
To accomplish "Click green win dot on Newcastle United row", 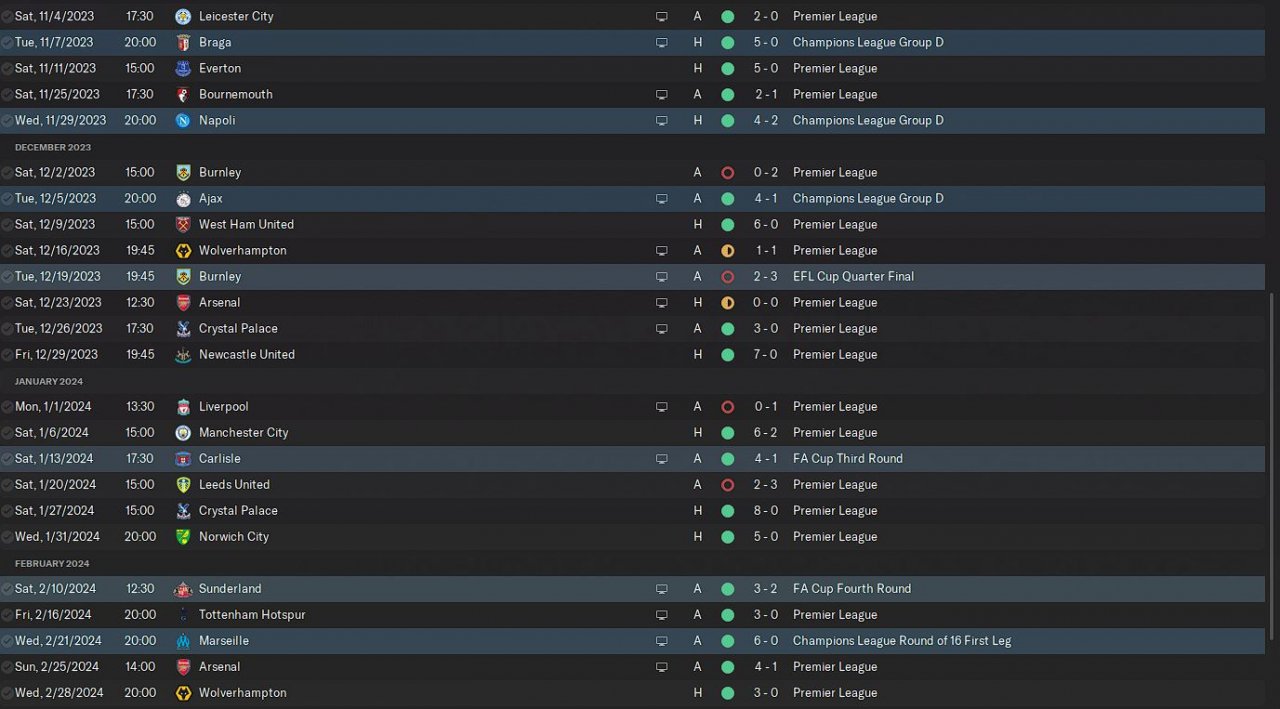I will [x=727, y=354].
